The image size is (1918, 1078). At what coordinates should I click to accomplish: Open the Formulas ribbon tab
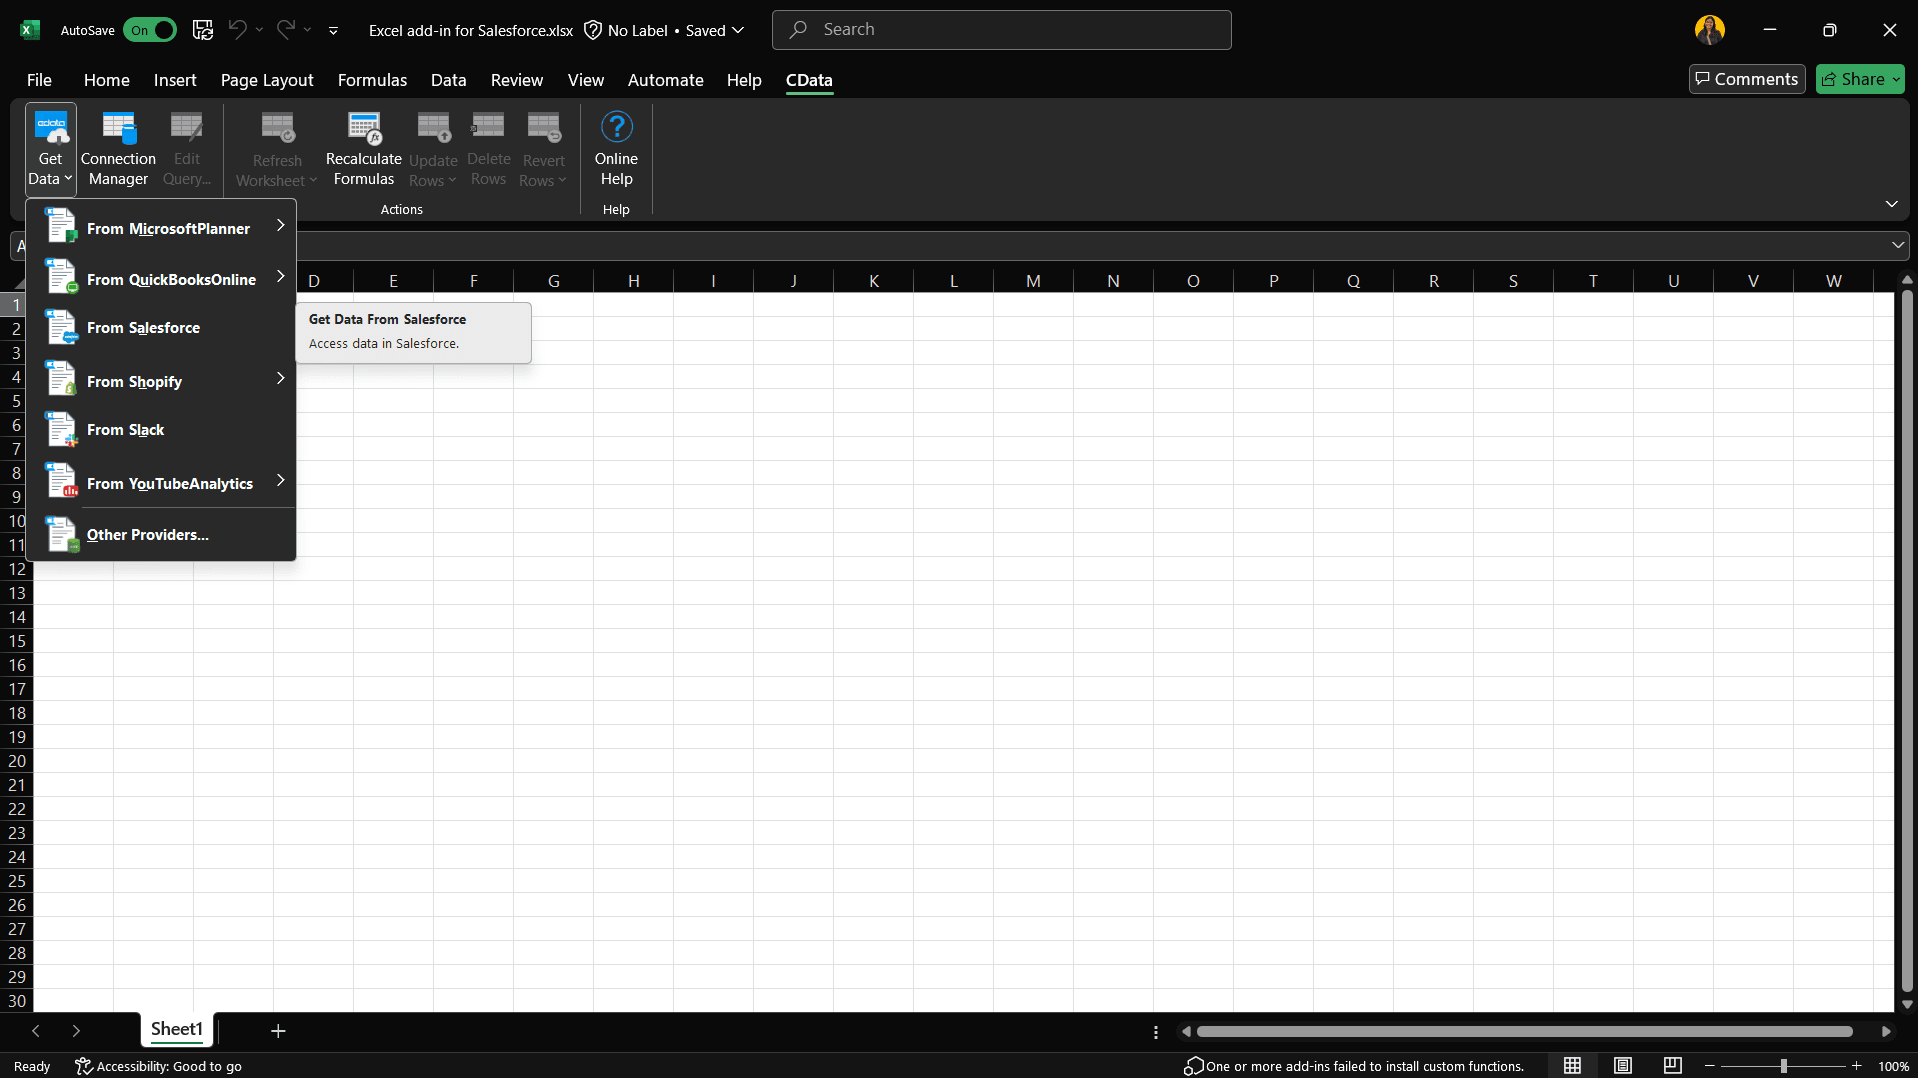tap(372, 80)
